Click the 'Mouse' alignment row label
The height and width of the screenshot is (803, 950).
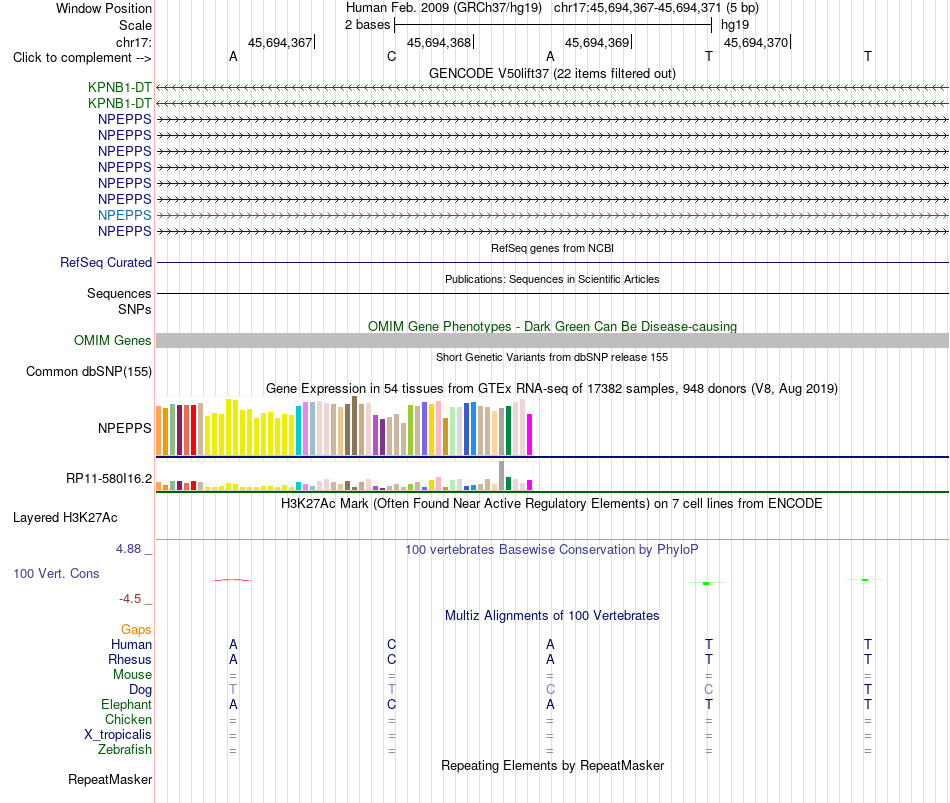(x=132, y=675)
